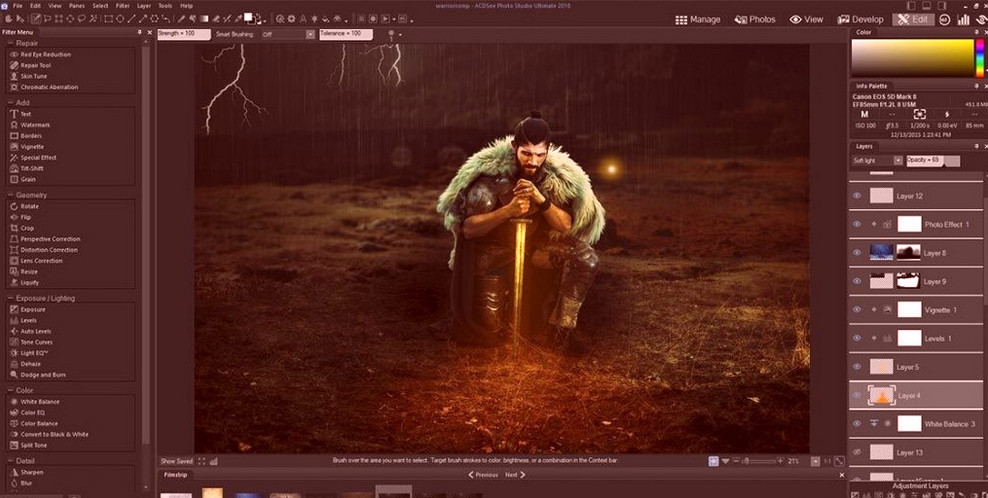Image resolution: width=988 pixels, height=498 pixels.
Task: Open Lens Correction tool
Action: (37, 260)
